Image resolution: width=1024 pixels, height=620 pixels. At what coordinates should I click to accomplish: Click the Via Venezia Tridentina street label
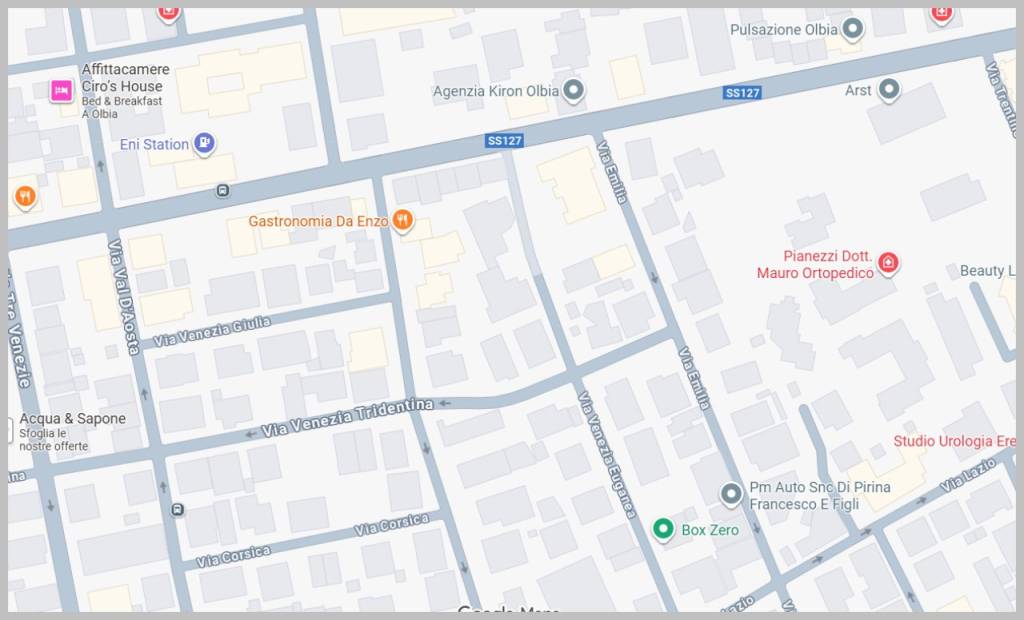click(347, 417)
